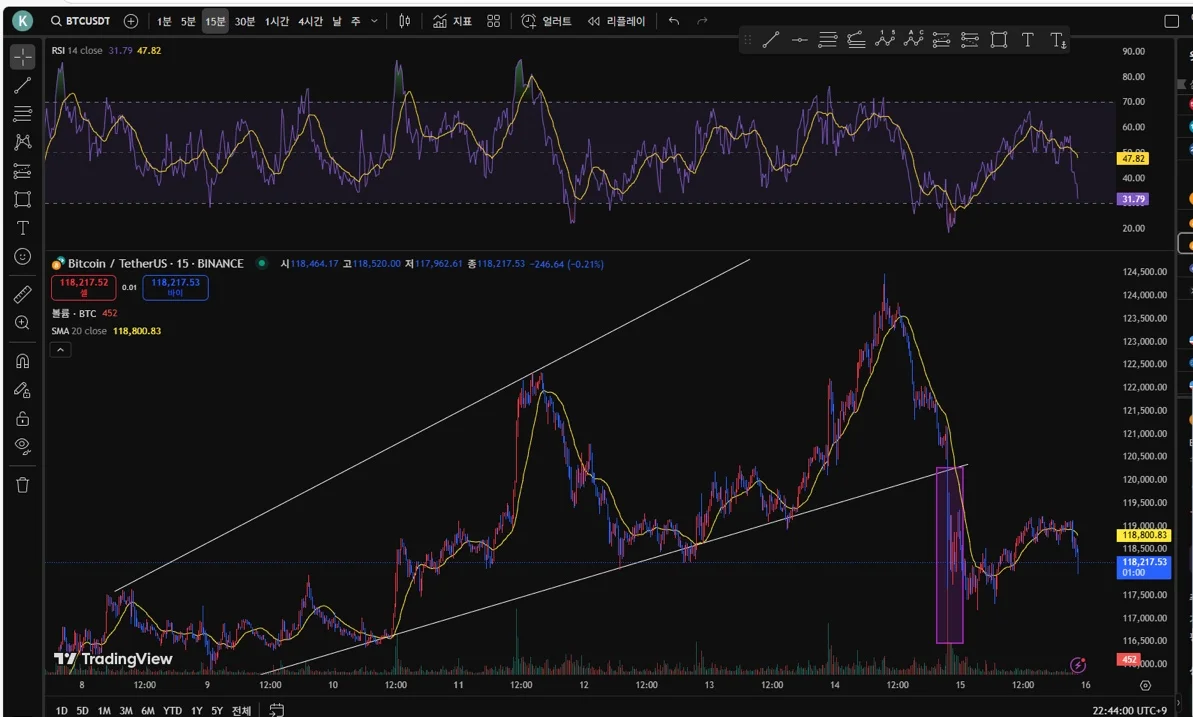Select the trend line drawing tool
The image size is (1193, 717).
coord(22,86)
